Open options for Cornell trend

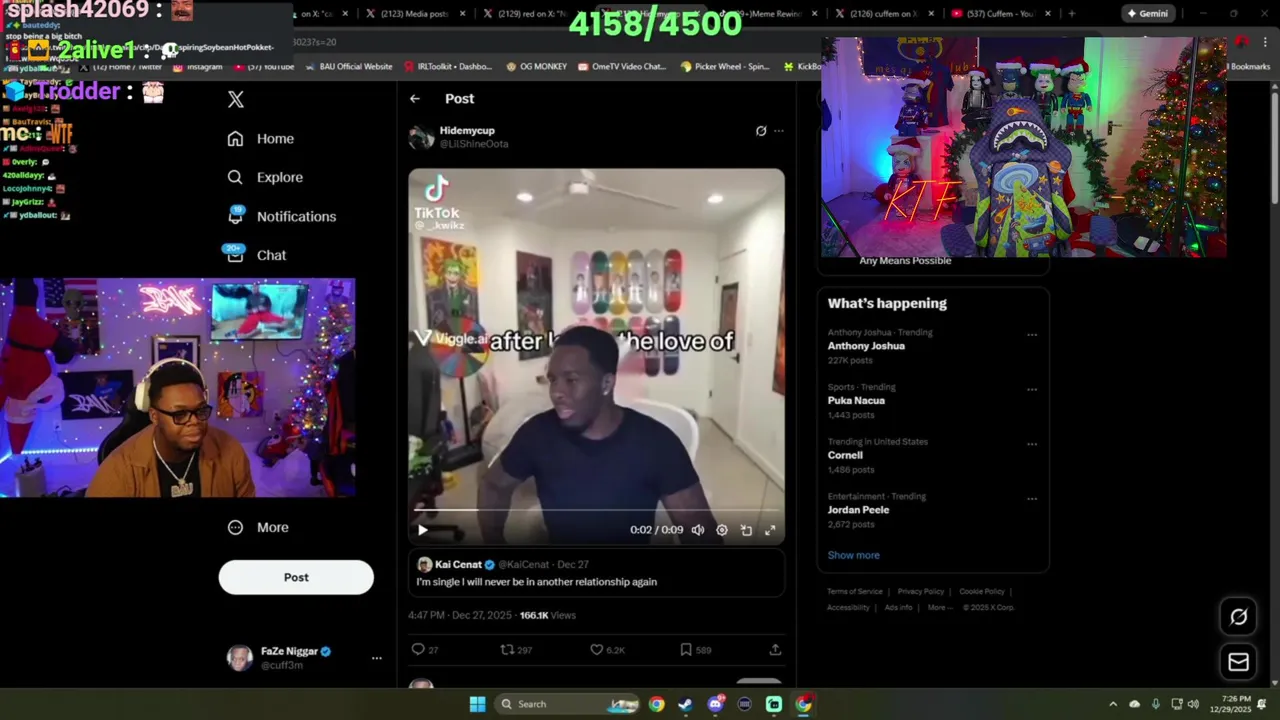tap(1032, 444)
